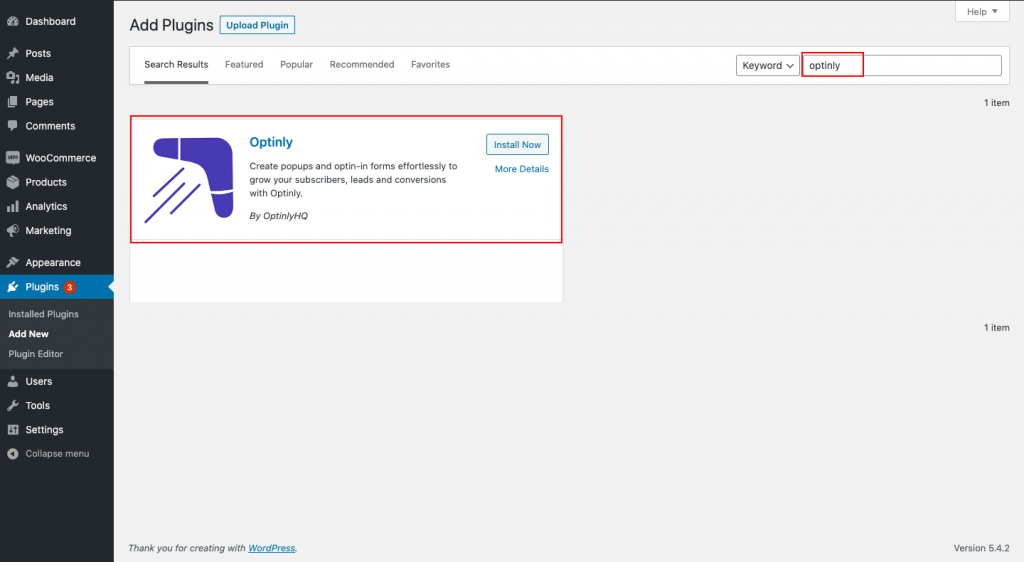Open the Media menu label
The image size is (1024, 562).
39,78
